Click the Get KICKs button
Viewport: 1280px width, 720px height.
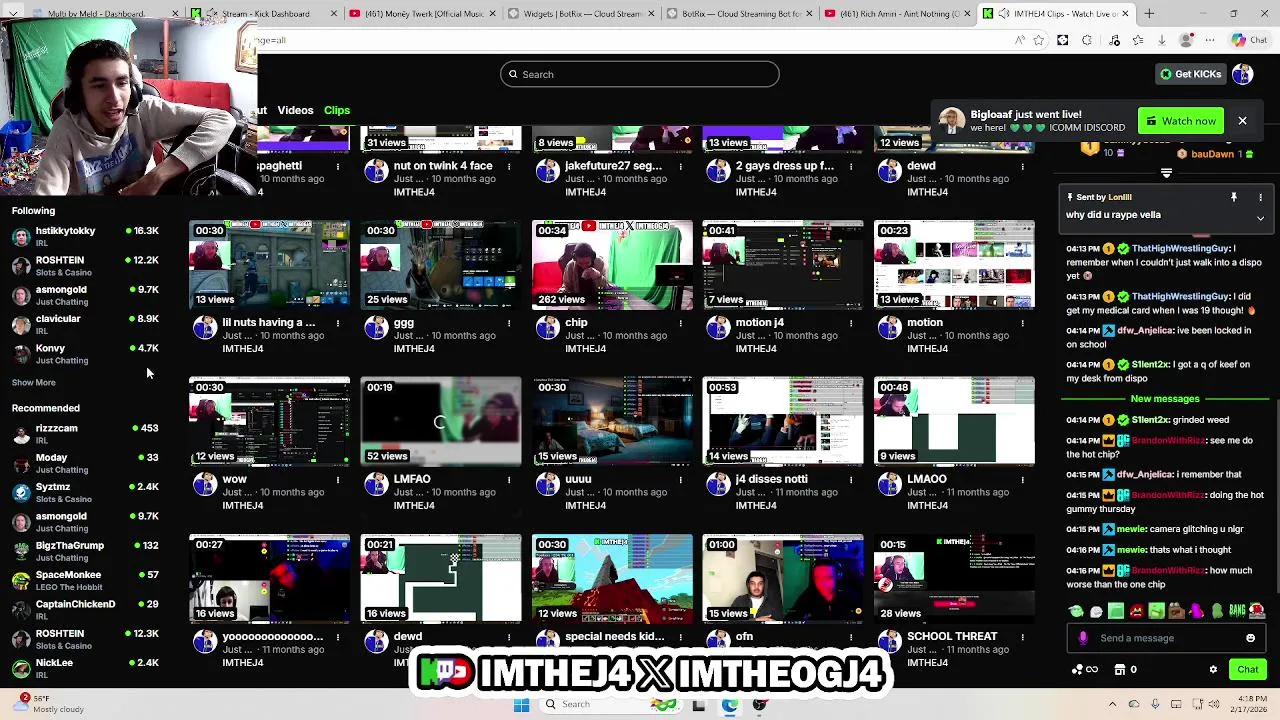[1189, 74]
